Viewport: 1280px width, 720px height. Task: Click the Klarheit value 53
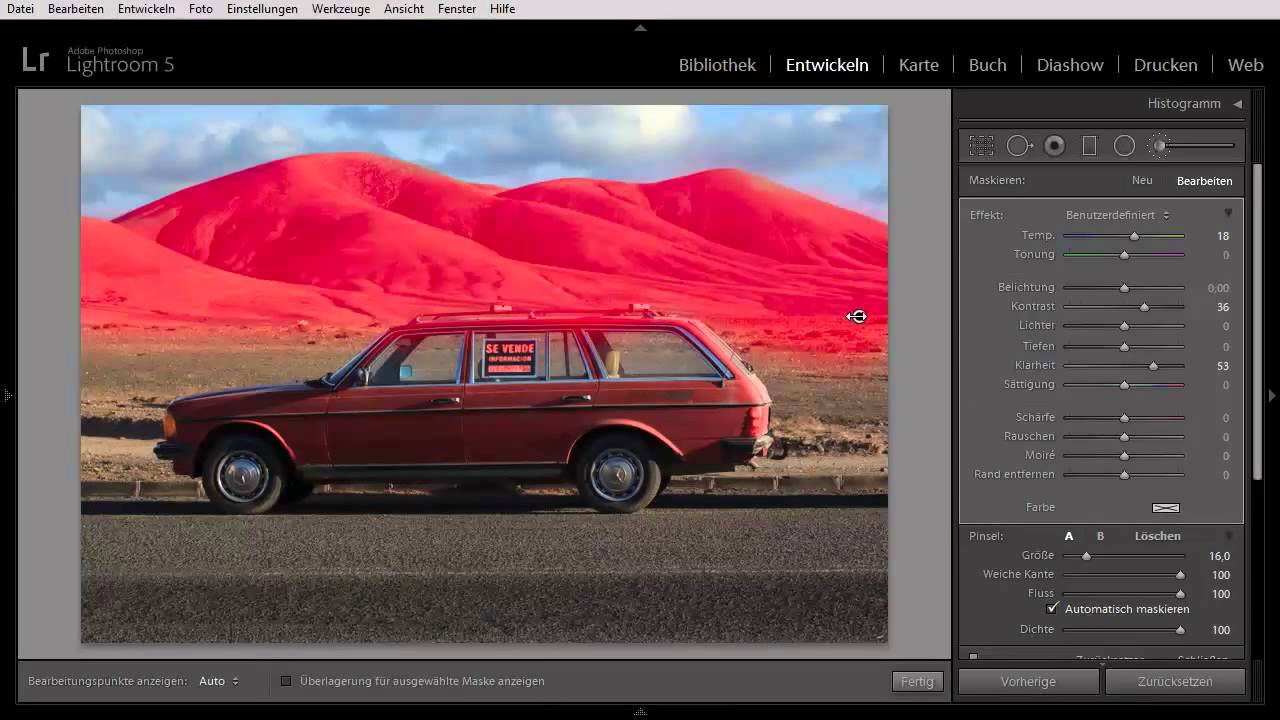1223,367
